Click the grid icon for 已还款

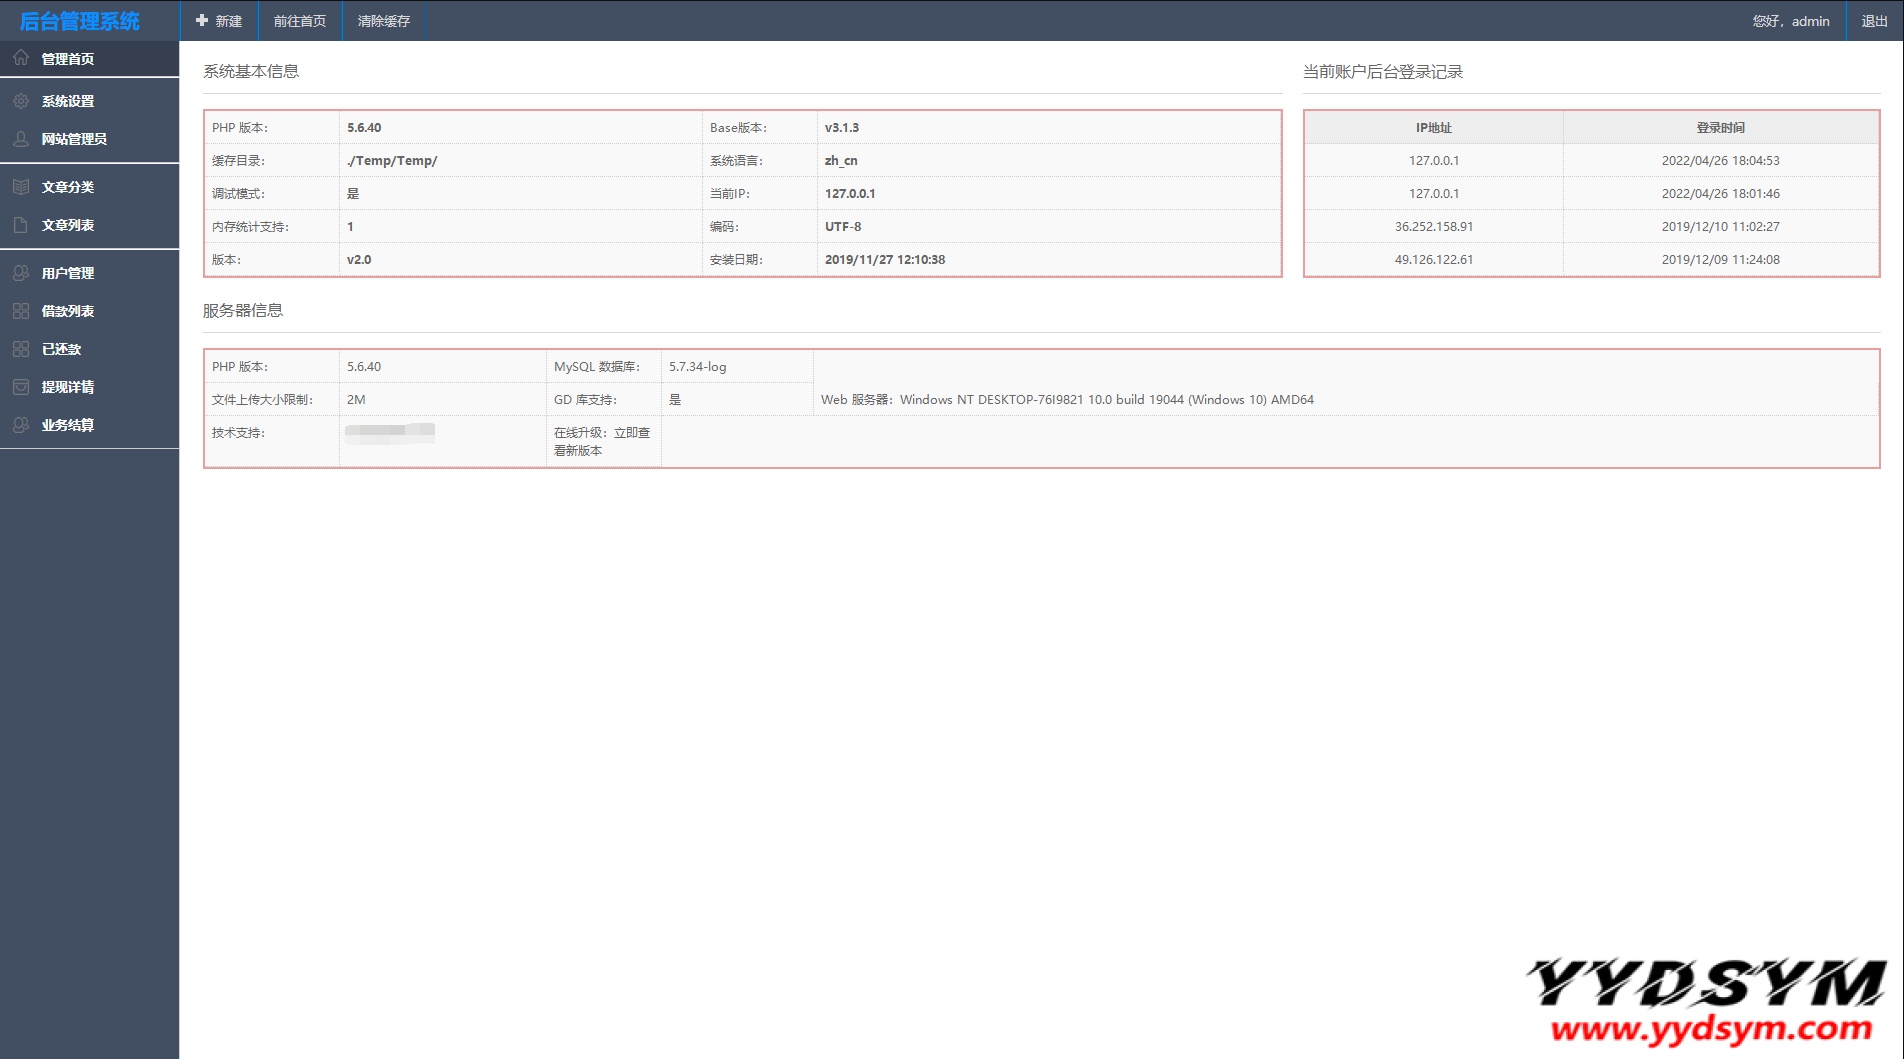pyautogui.click(x=21, y=349)
